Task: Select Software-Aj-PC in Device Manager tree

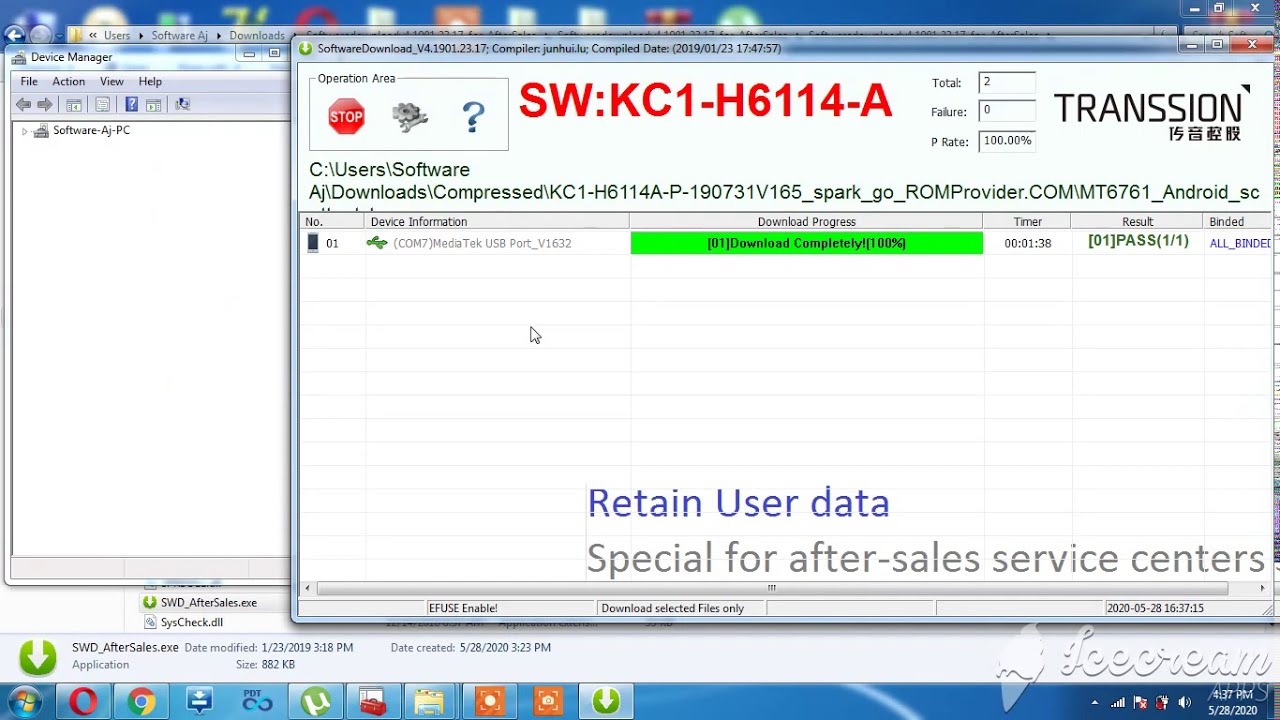Action: 91,131
